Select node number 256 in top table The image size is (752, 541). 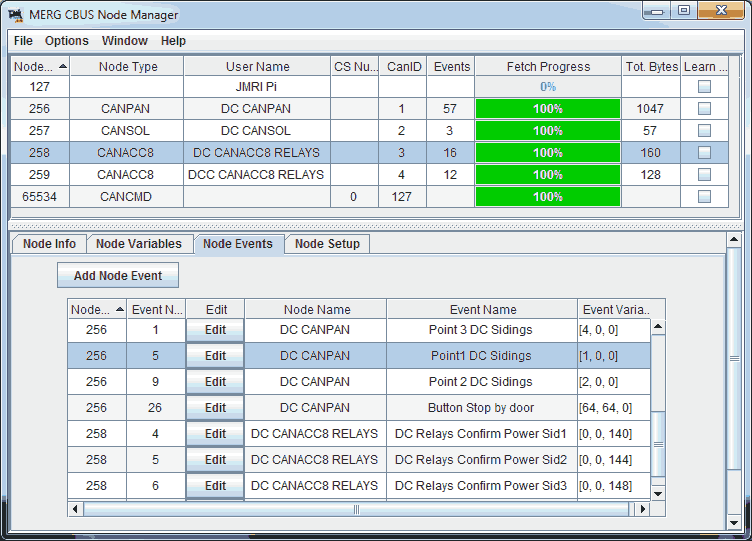[x=40, y=109]
